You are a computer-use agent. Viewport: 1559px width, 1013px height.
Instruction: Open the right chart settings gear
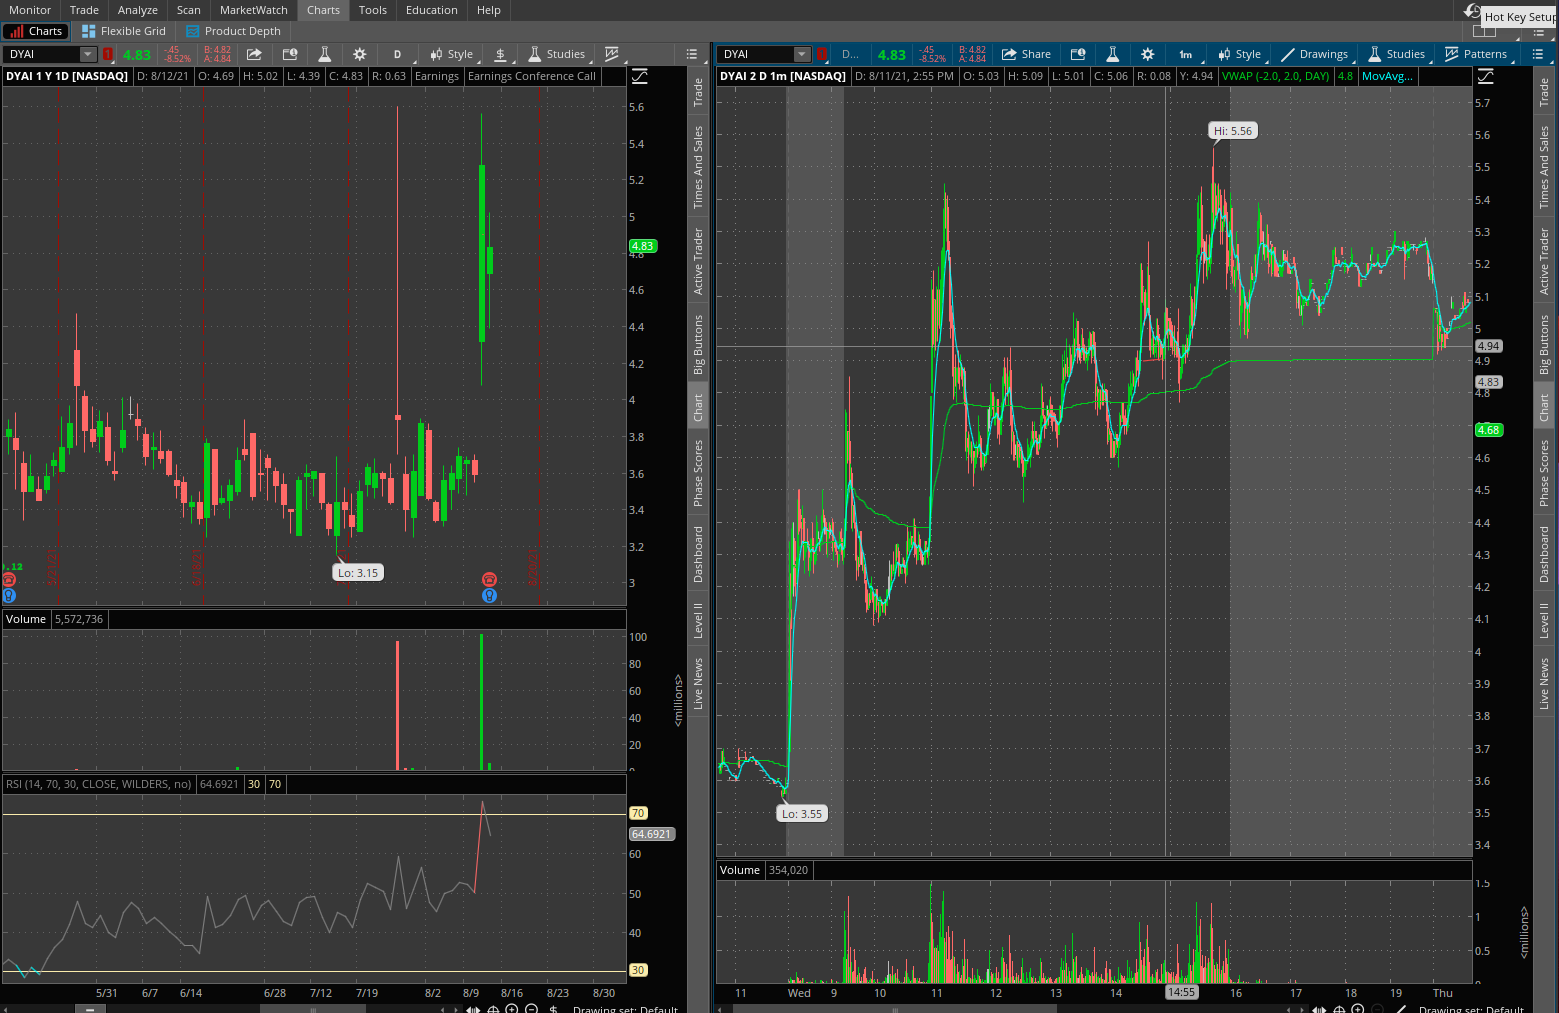(x=1148, y=54)
